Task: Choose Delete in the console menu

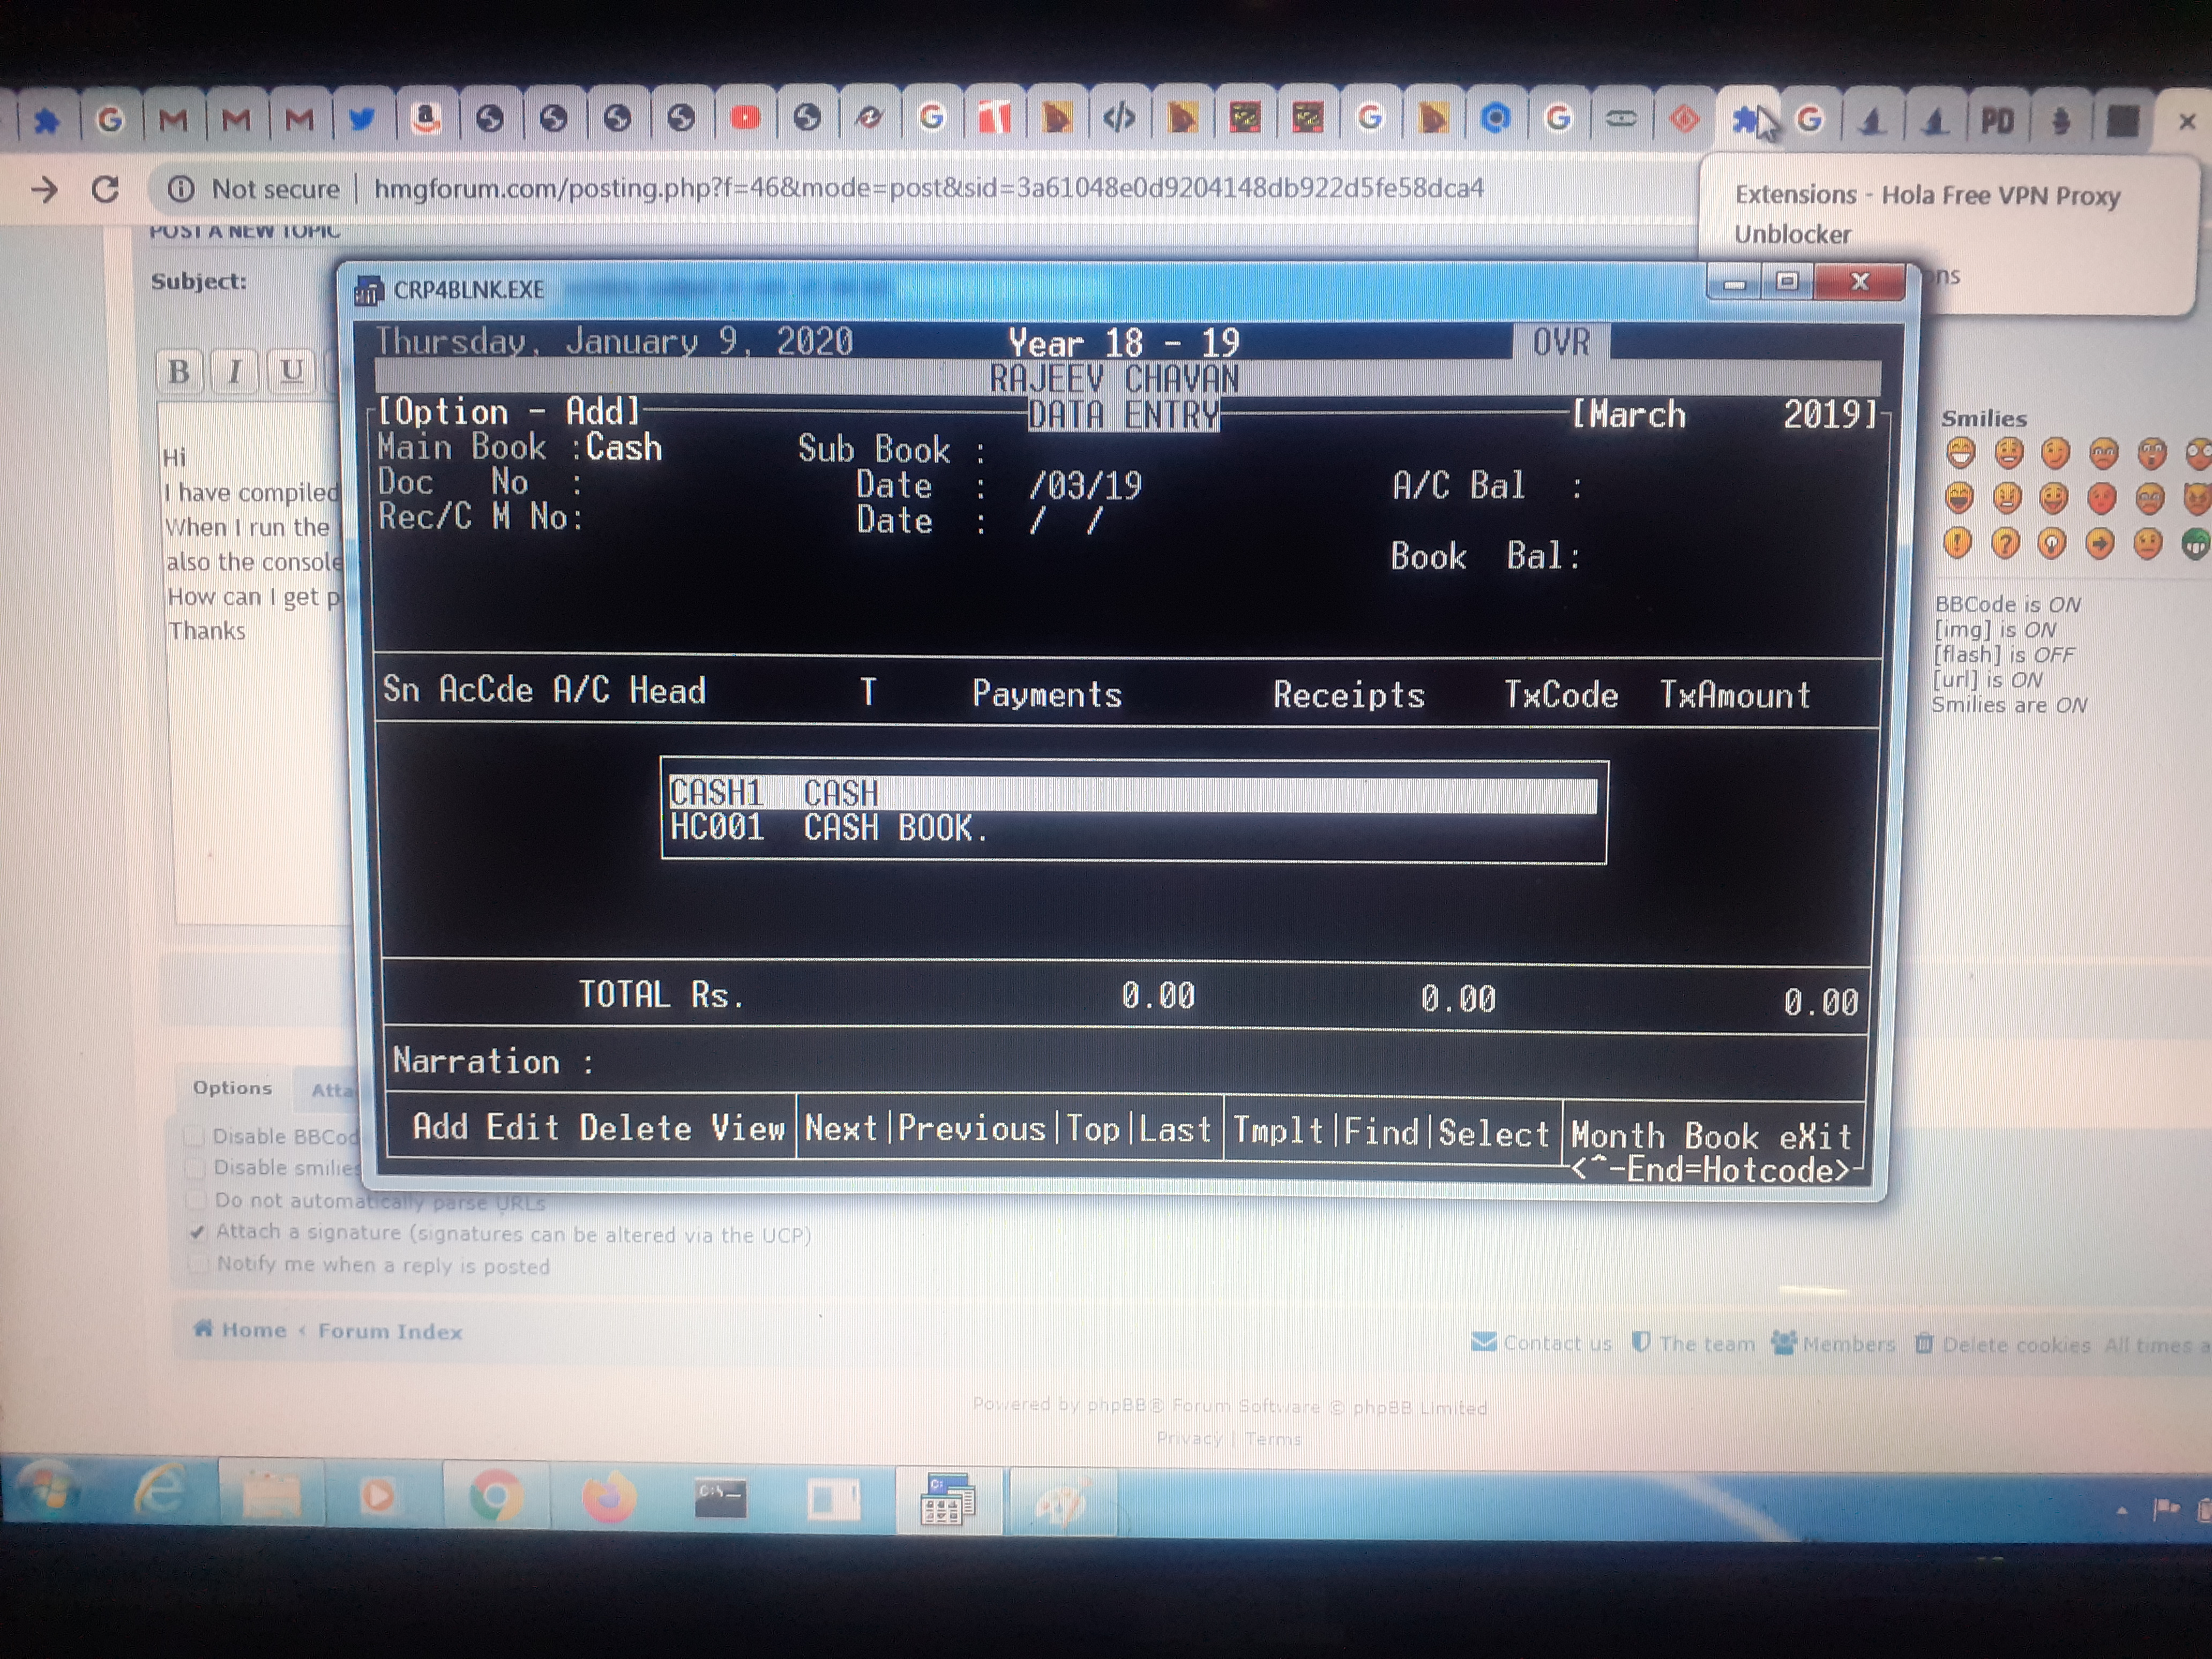Action: click(635, 1129)
